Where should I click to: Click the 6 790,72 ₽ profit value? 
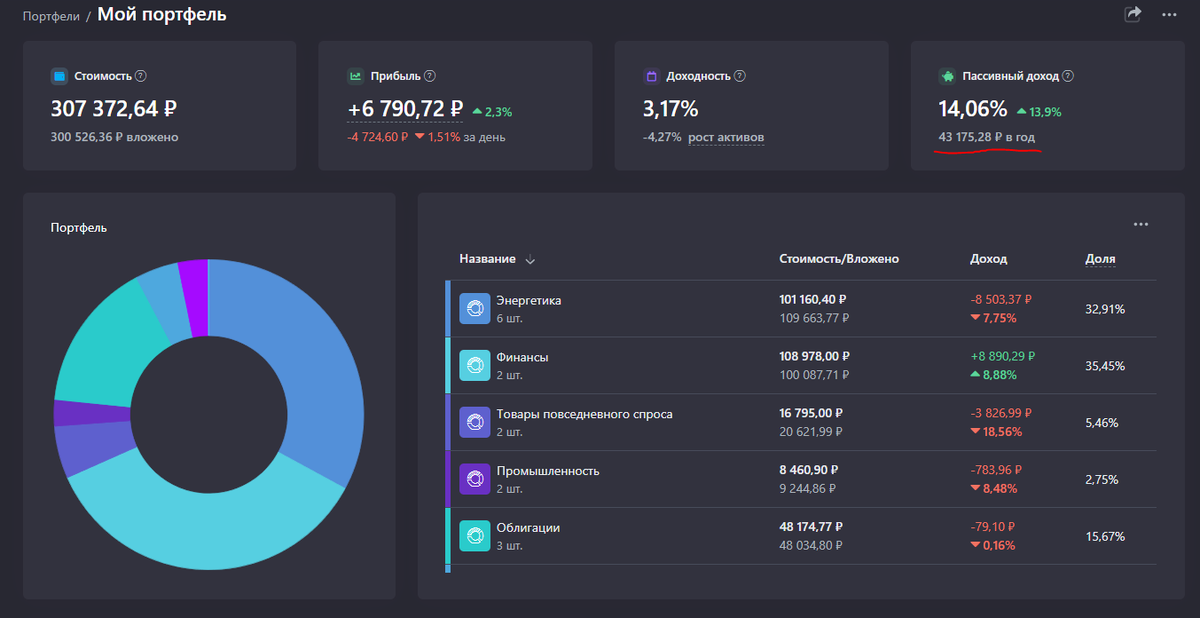point(405,109)
